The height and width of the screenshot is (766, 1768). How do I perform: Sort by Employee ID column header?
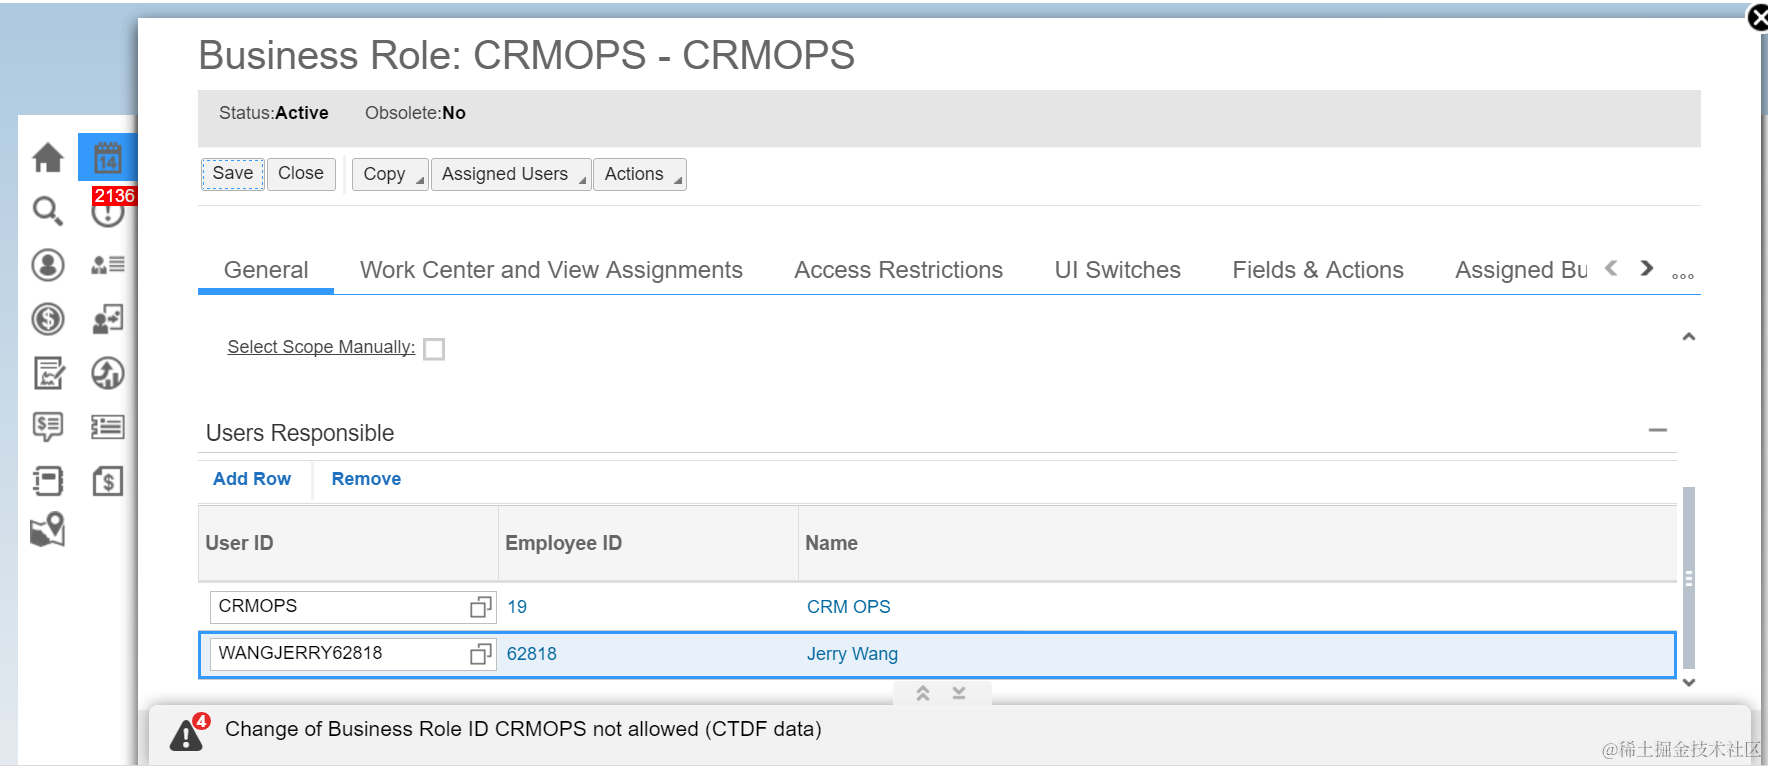coord(648,543)
